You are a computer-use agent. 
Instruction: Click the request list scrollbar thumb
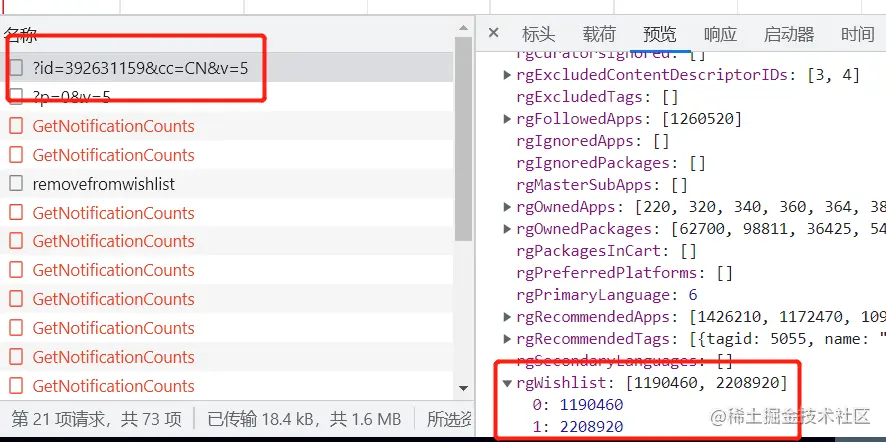tap(463, 138)
